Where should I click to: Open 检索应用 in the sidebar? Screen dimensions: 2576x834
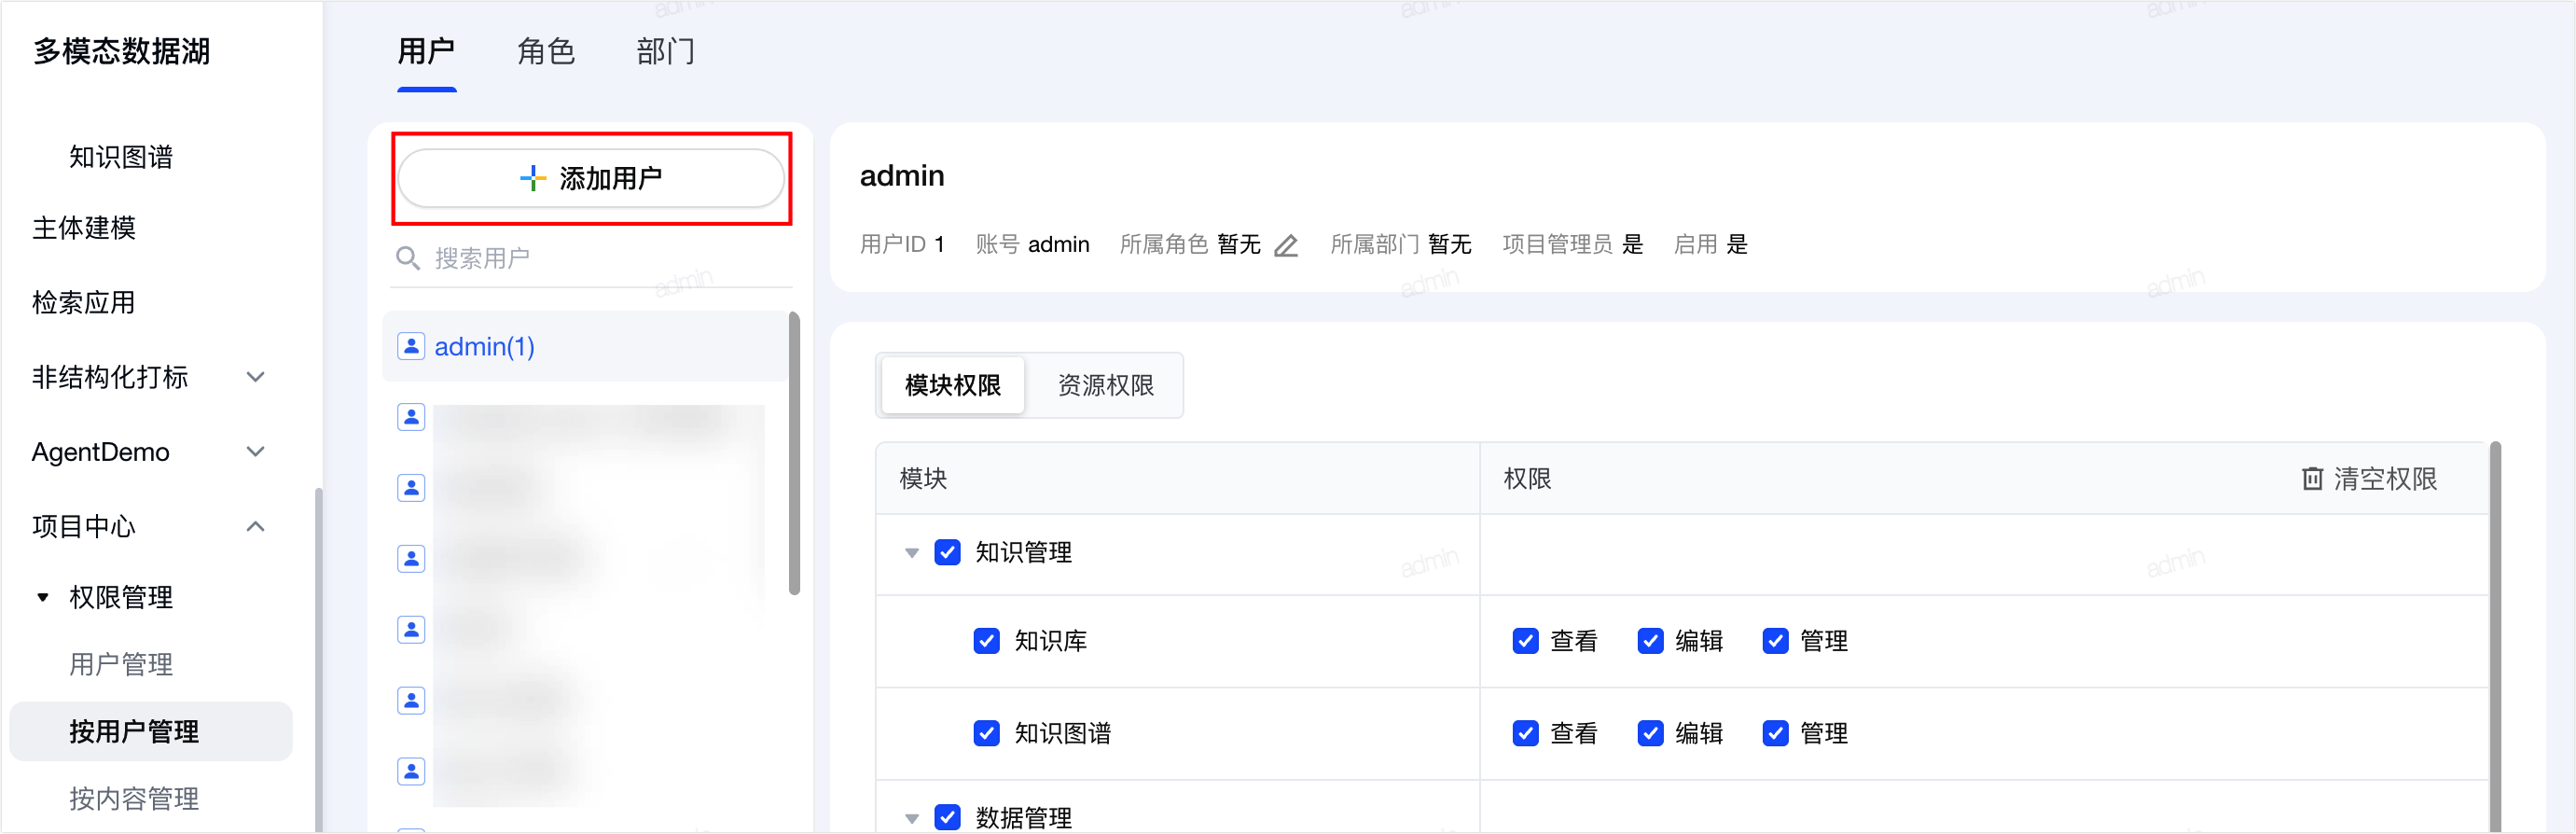pos(84,302)
